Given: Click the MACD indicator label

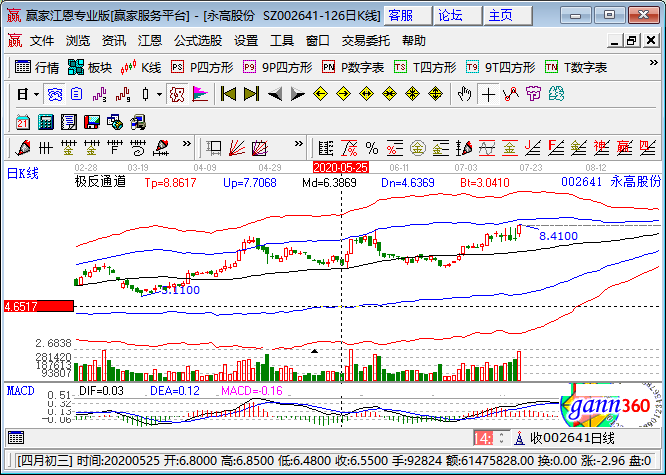Looking at the screenshot, I should [21, 390].
